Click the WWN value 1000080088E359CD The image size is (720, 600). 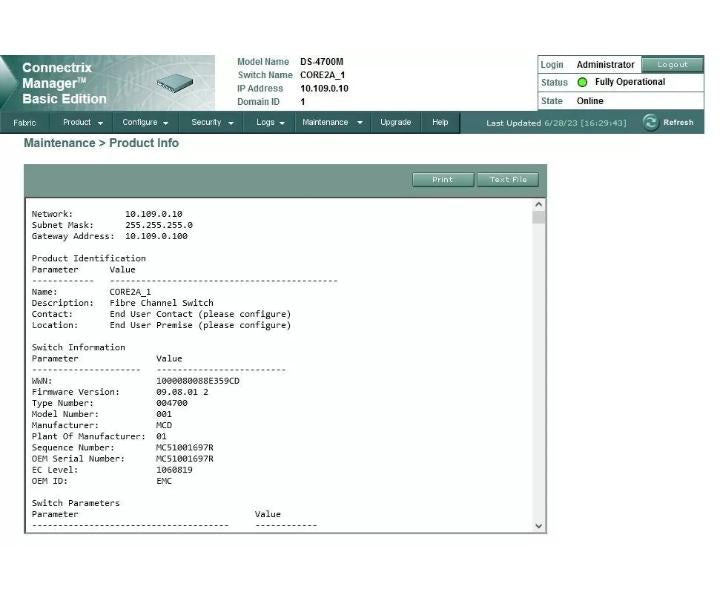tap(197, 381)
